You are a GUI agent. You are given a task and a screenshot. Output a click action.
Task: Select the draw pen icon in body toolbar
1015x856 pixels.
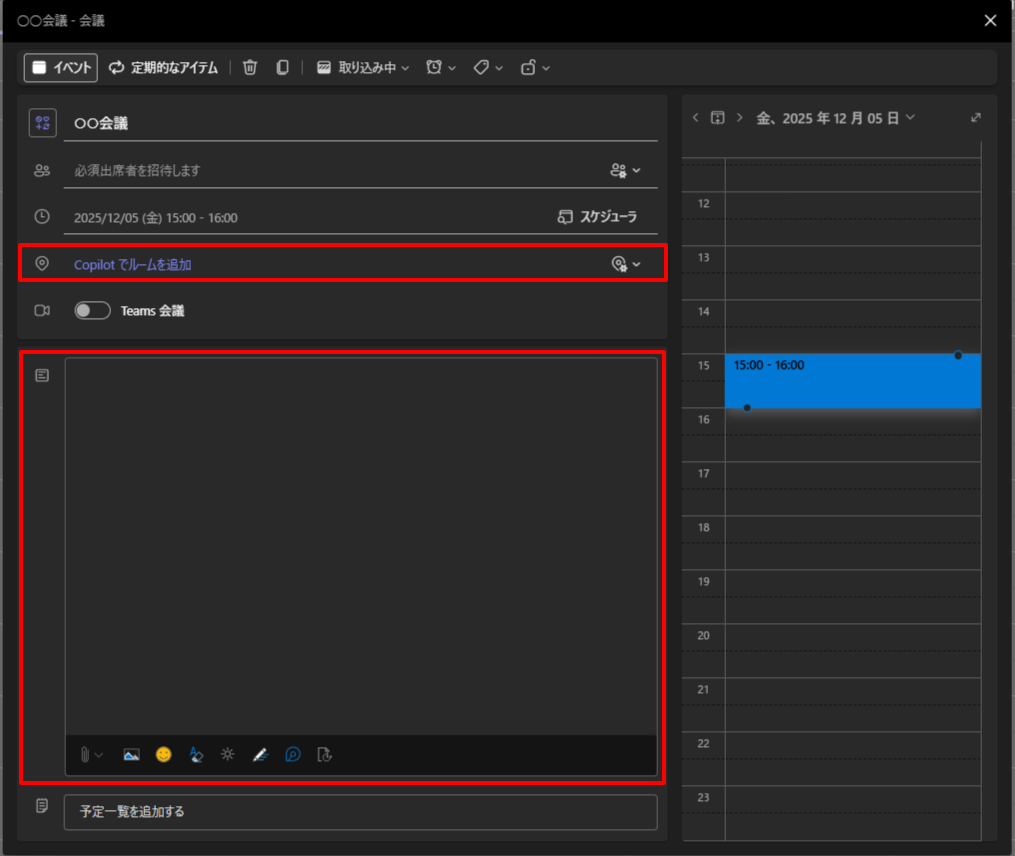(x=260, y=755)
